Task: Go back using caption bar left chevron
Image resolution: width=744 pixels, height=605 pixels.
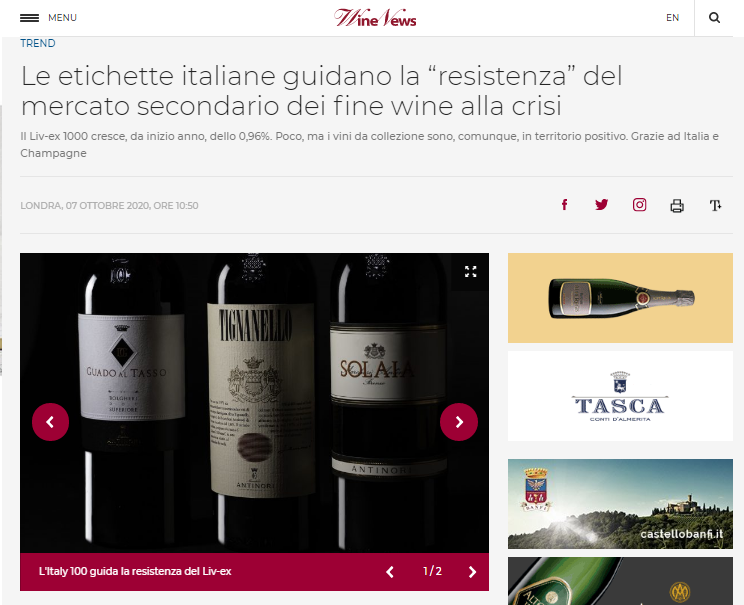Action: [x=390, y=572]
